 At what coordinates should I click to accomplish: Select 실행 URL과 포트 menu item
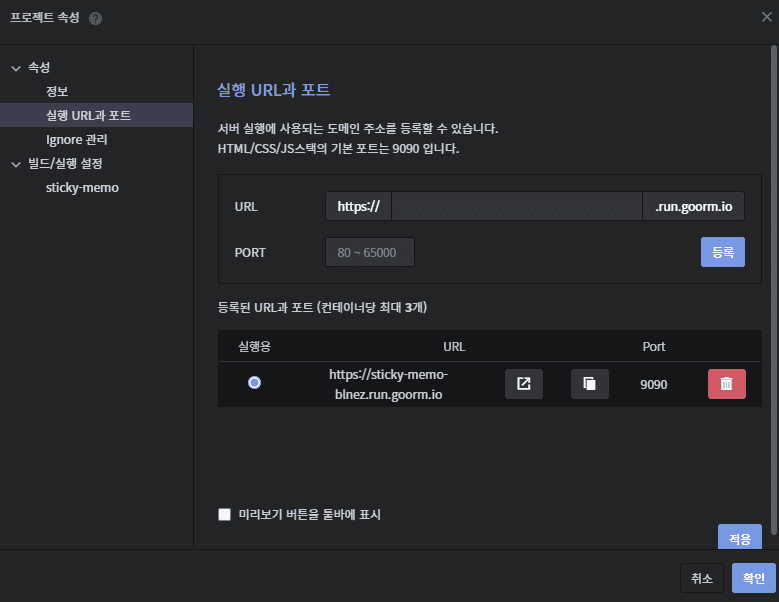pyautogui.click(x=88, y=116)
